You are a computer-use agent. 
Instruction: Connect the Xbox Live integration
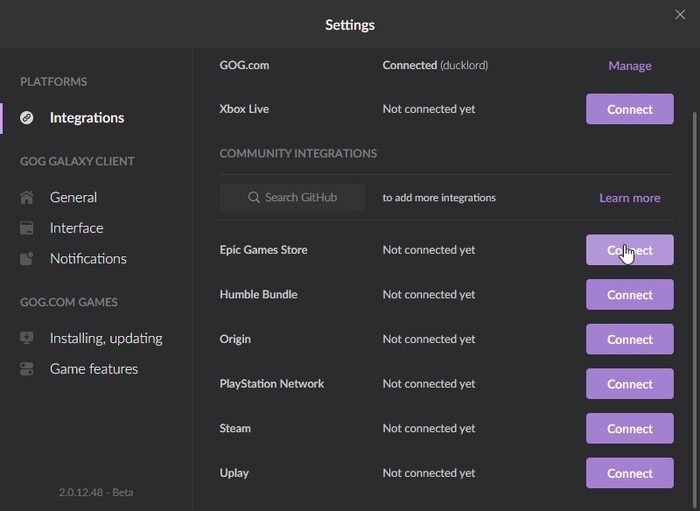coord(629,109)
